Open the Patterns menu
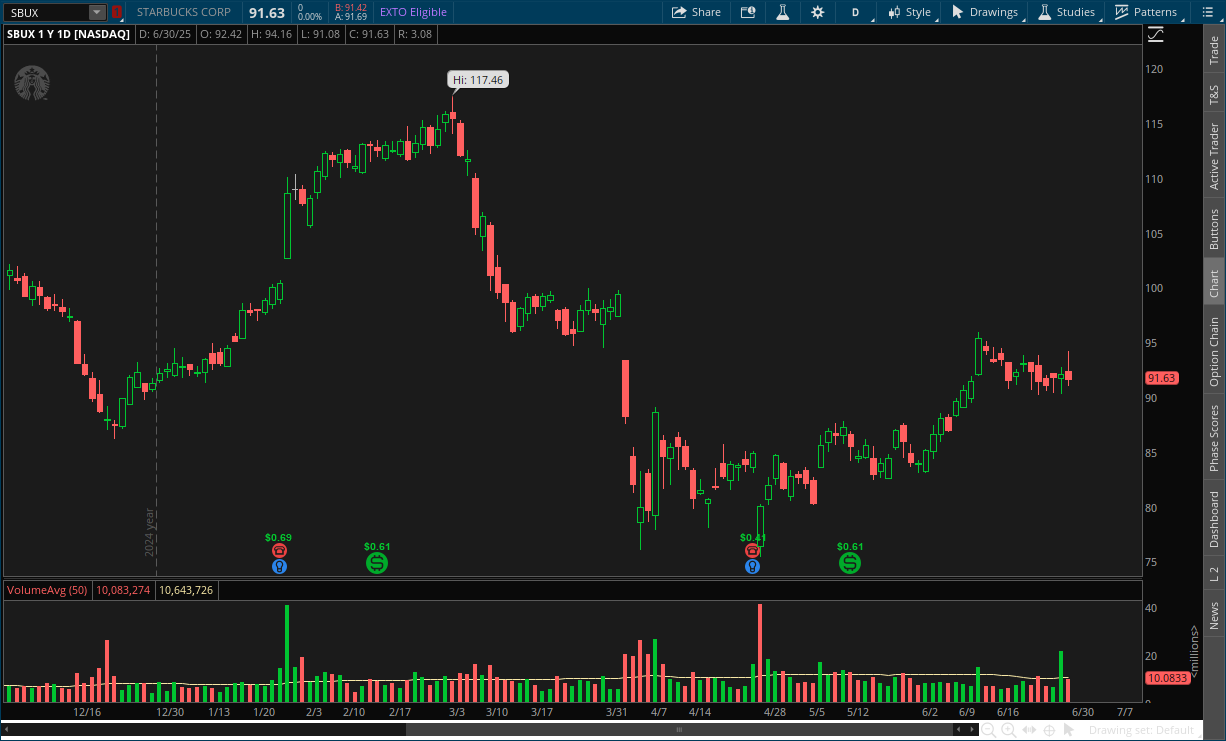The width and height of the screenshot is (1226, 741). point(1147,12)
